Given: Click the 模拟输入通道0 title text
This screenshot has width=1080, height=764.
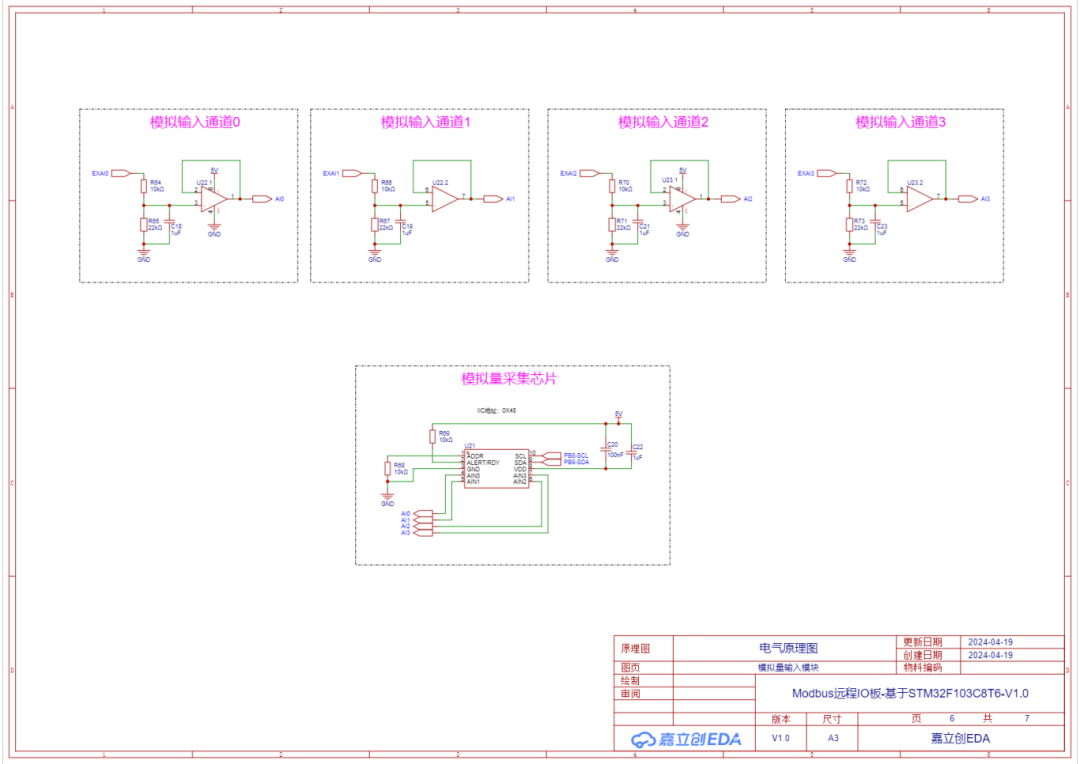Looking at the screenshot, I should pyautogui.click(x=196, y=123).
